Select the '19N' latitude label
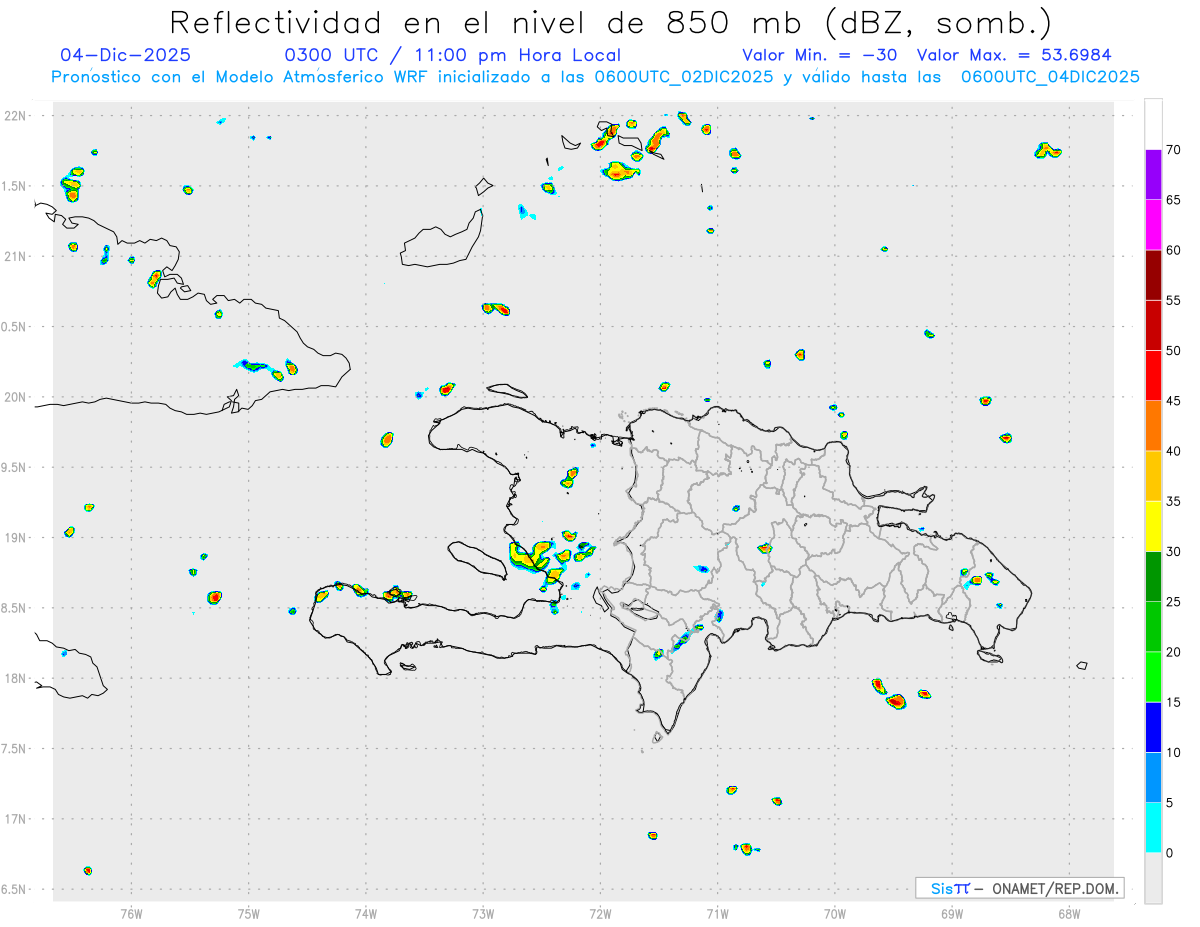Screen dimensions: 1200x927 [x=15, y=537]
